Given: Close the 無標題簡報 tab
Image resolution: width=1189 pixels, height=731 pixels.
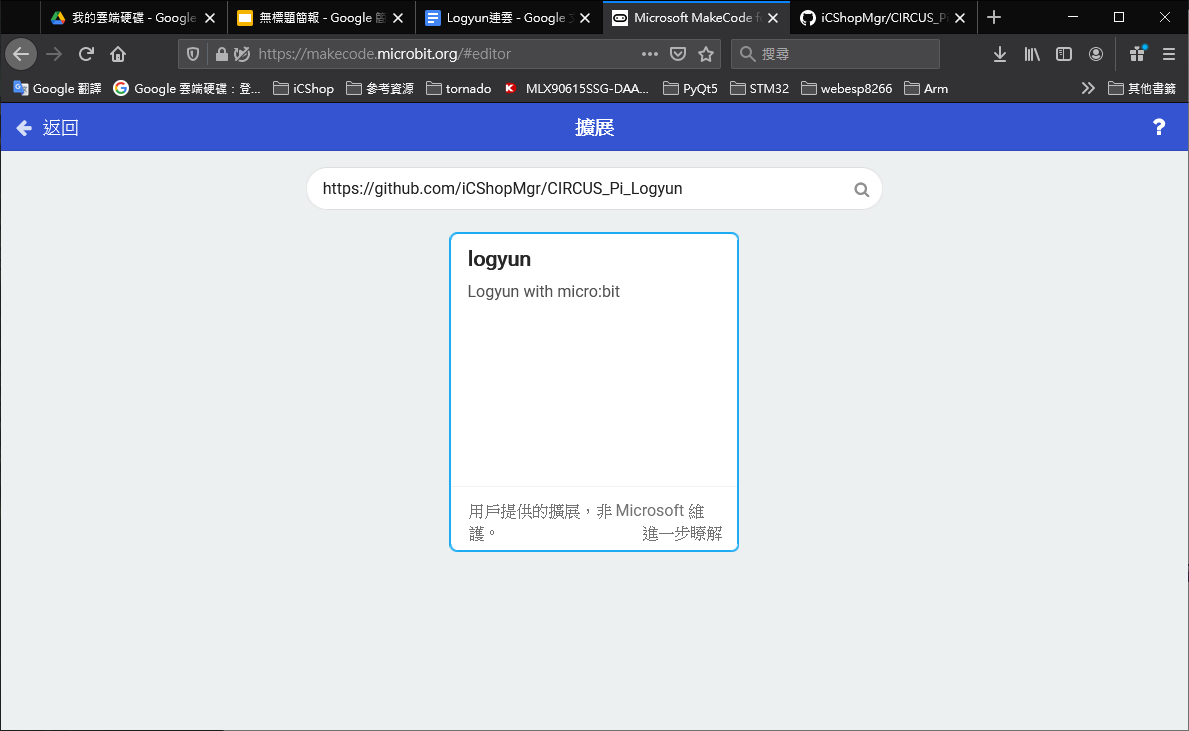Looking at the screenshot, I should tap(398, 17).
